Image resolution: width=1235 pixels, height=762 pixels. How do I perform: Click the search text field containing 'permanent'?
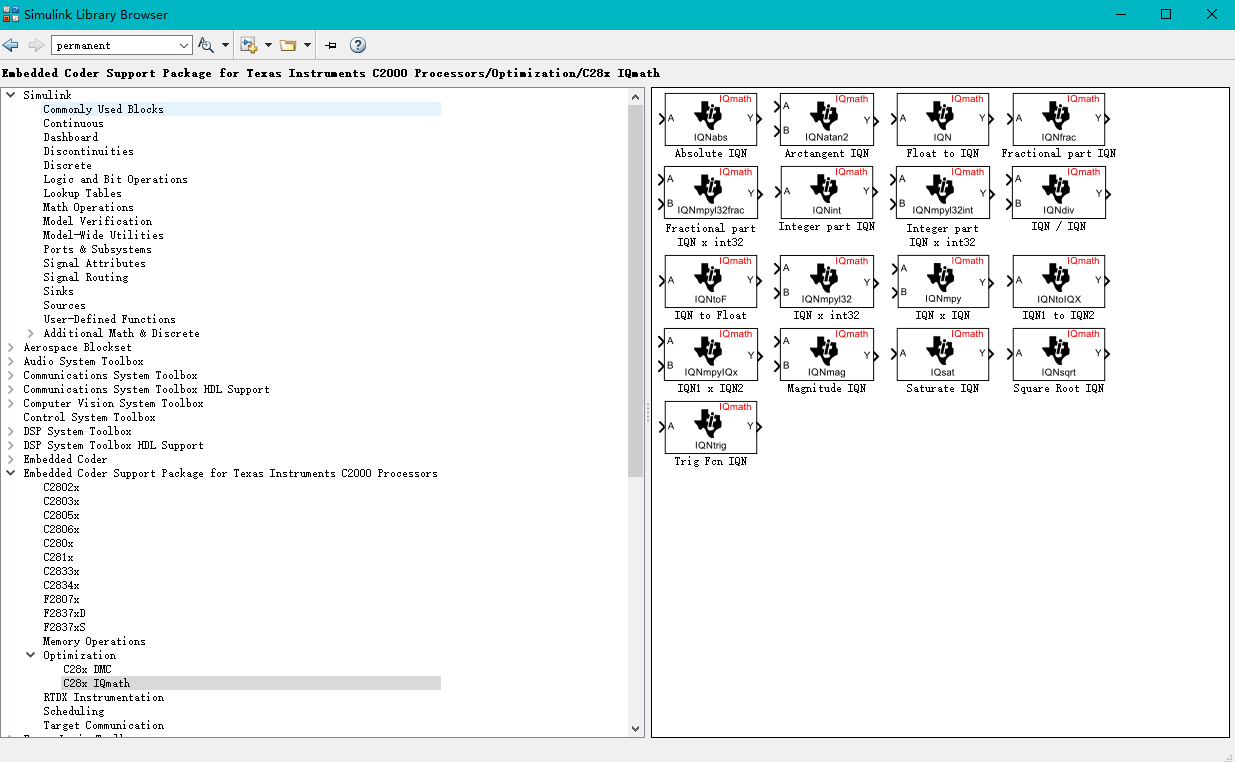(x=114, y=45)
